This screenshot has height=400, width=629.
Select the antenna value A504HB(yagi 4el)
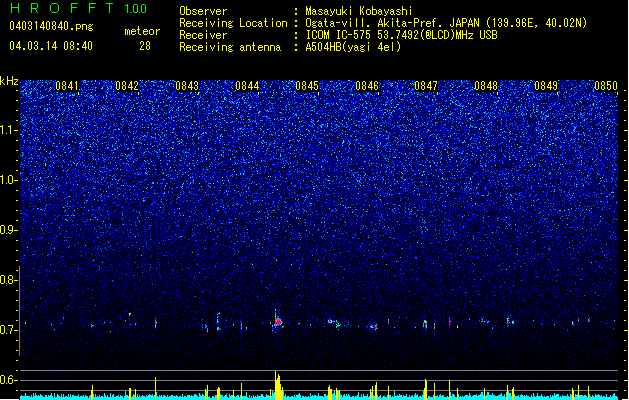tap(353, 47)
